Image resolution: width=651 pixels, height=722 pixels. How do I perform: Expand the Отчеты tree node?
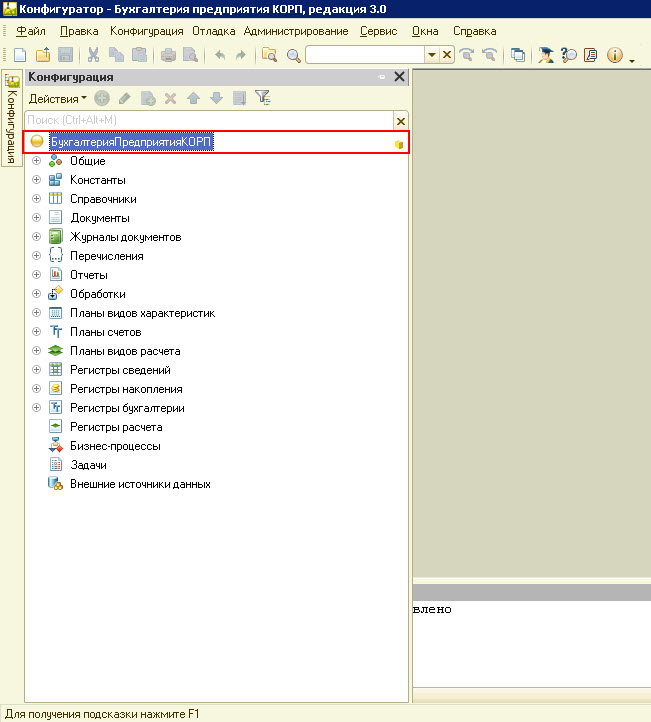(36, 274)
